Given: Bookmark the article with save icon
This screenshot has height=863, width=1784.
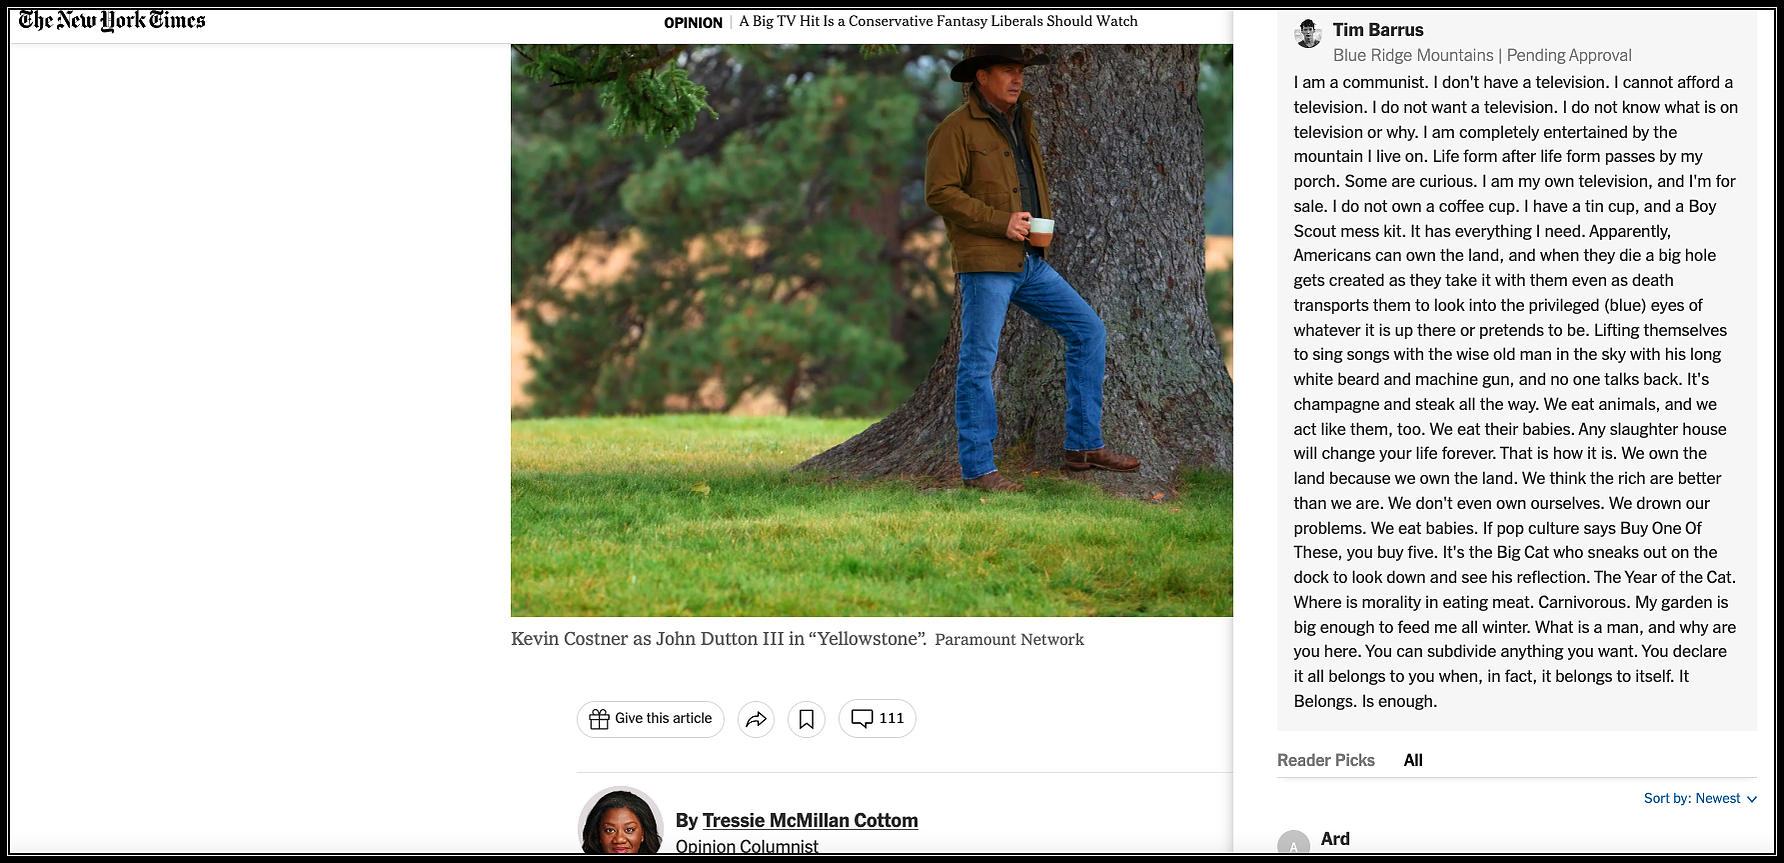Looking at the screenshot, I should coord(806,719).
